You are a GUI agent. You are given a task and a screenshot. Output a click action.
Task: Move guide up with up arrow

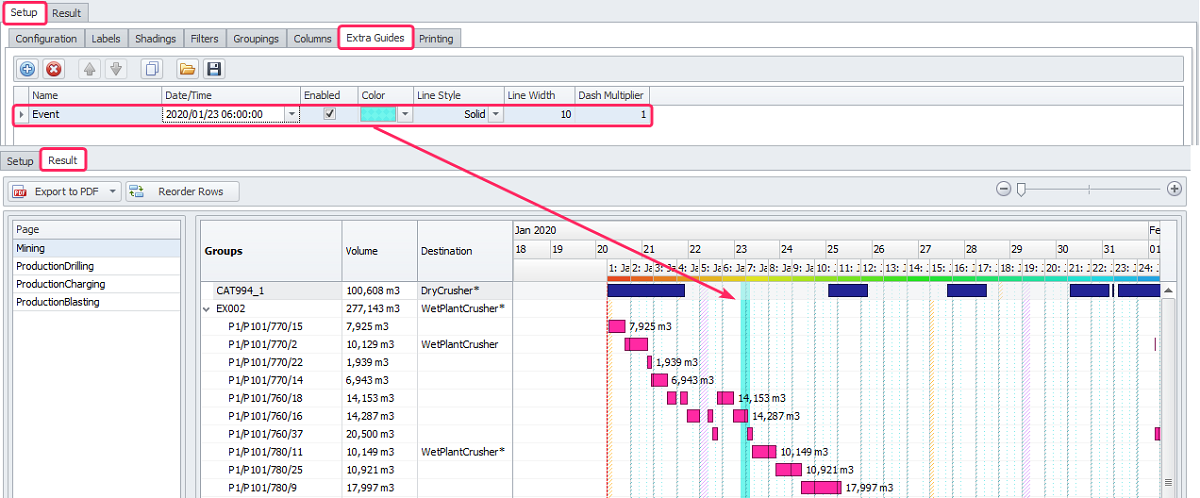pyautogui.click(x=88, y=69)
